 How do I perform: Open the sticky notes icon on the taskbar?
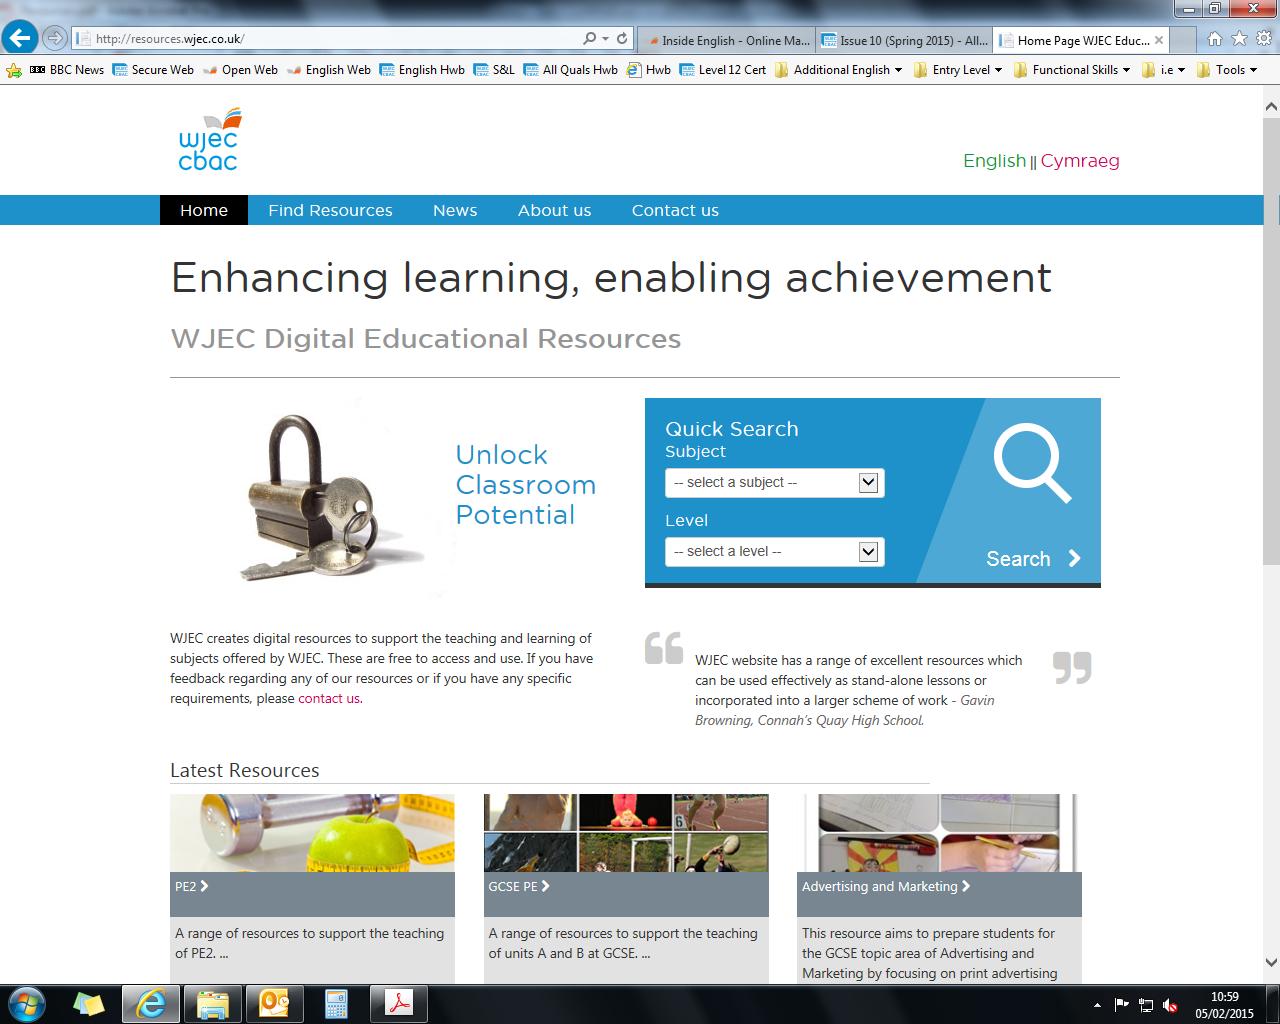(88, 1003)
